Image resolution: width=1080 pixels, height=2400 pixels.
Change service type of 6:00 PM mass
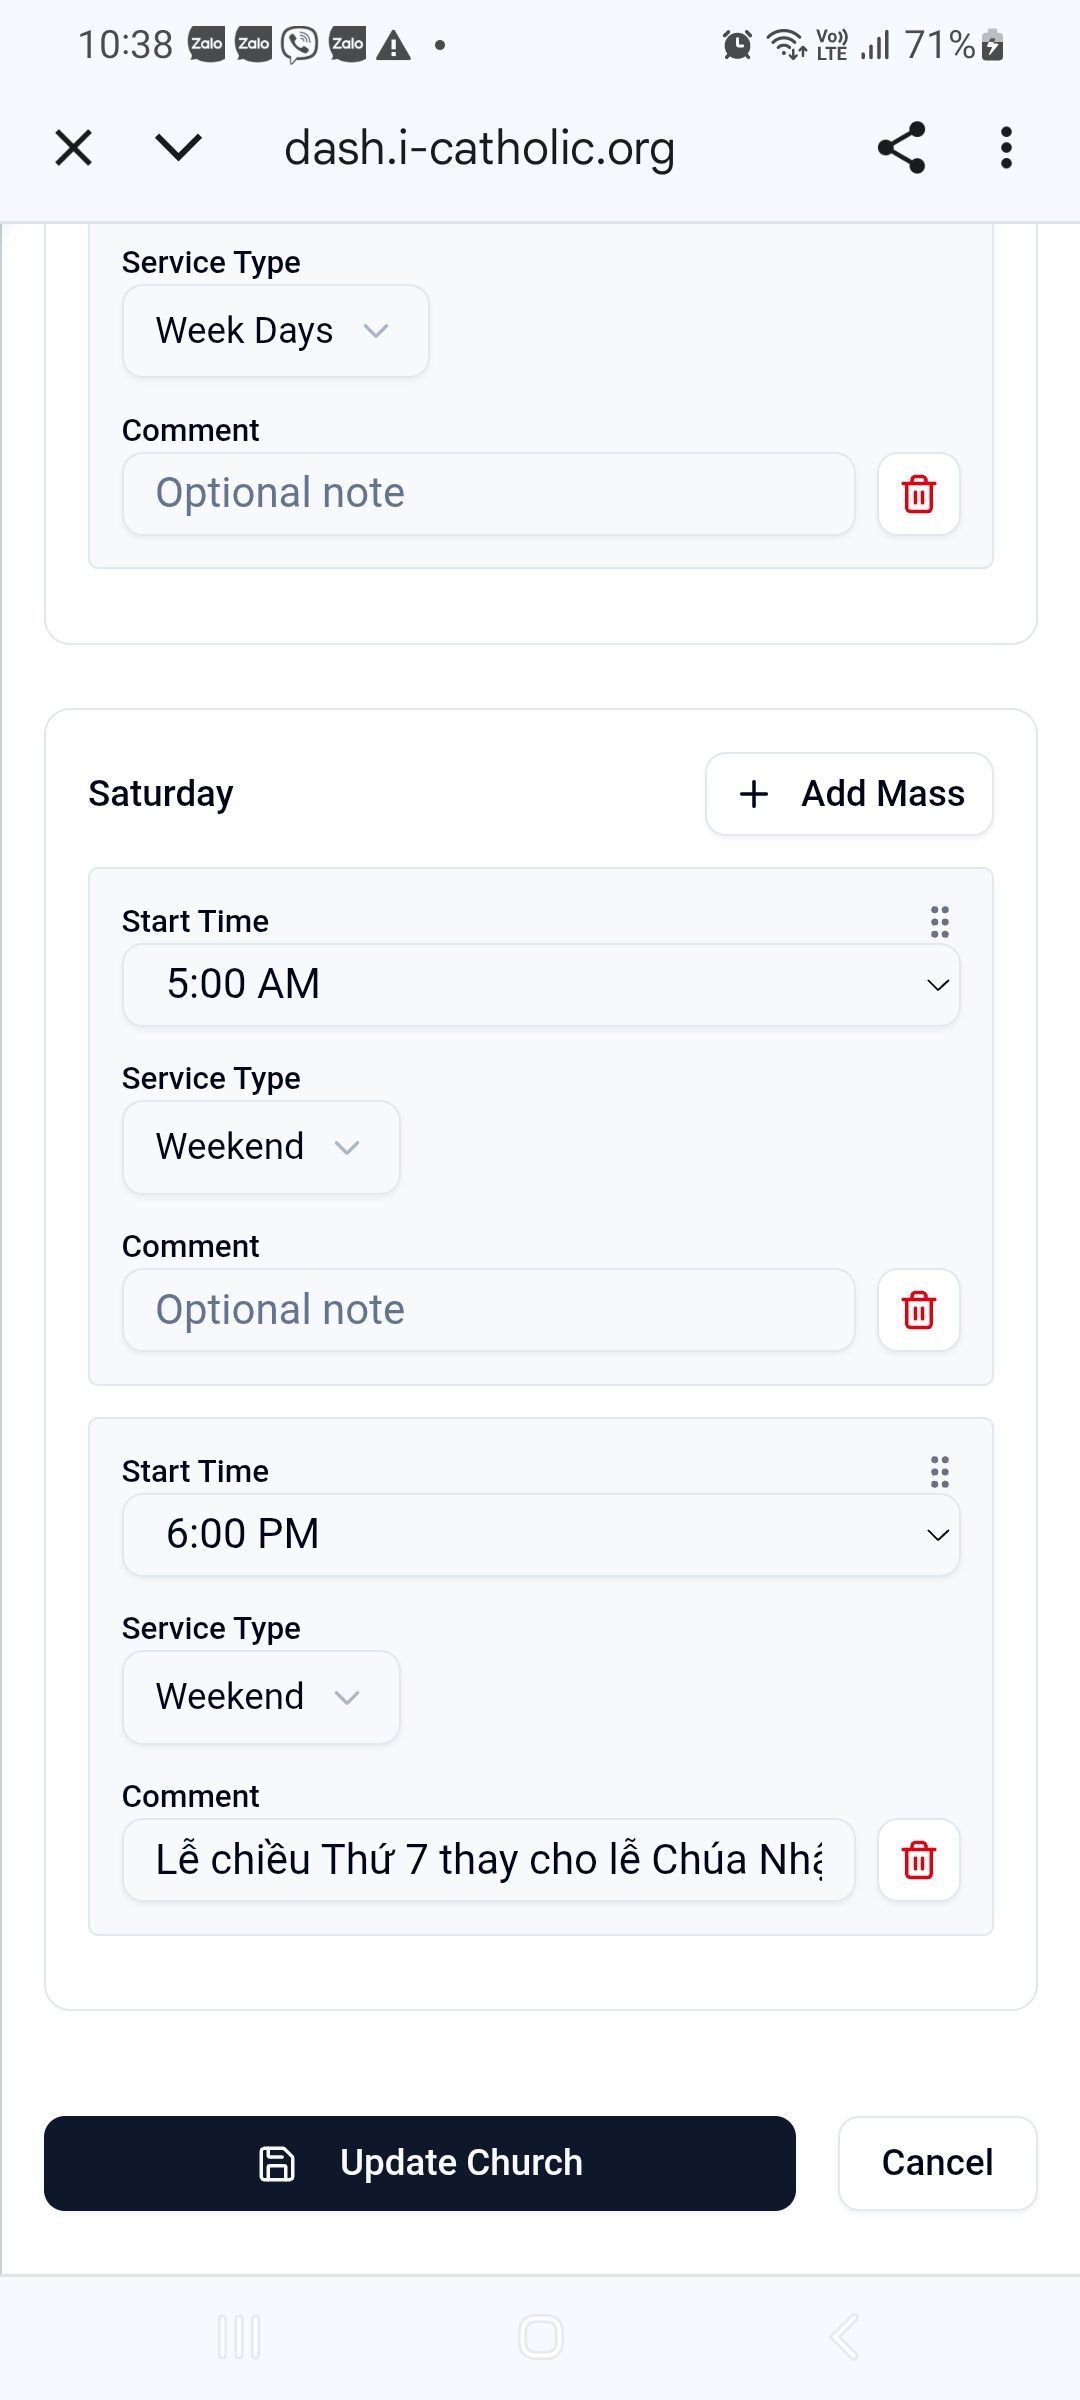(260, 1697)
